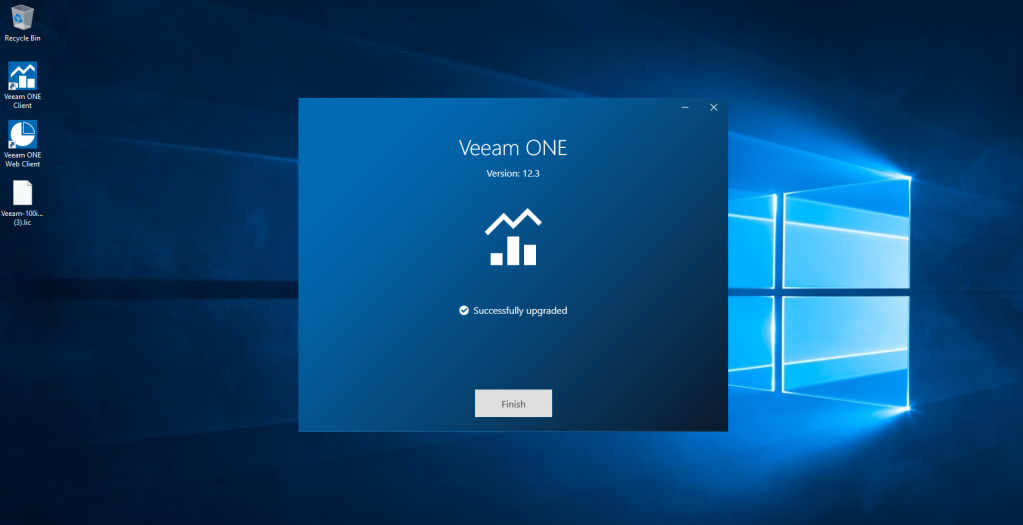Open the Recycle Bin desktop icon

pos(22,23)
